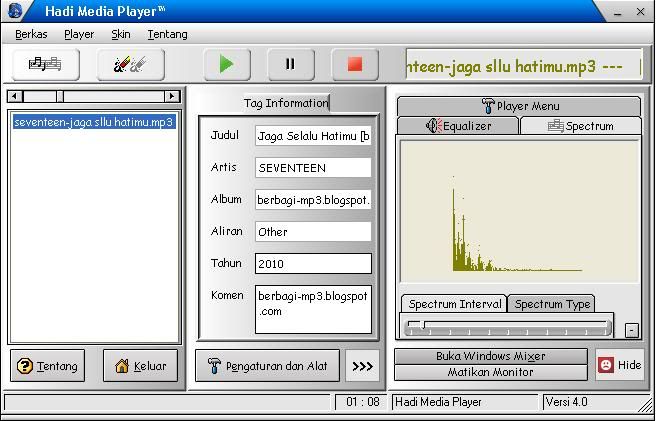The height and width of the screenshot is (421, 656).
Task: Select the Spectrum Interval tab
Action: click(x=454, y=304)
